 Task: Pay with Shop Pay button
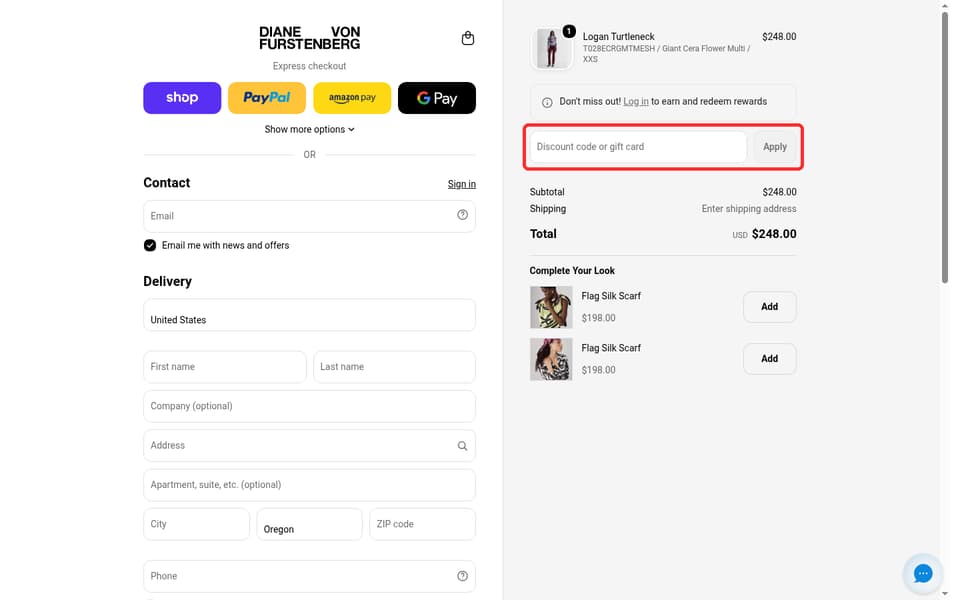[x=182, y=98]
